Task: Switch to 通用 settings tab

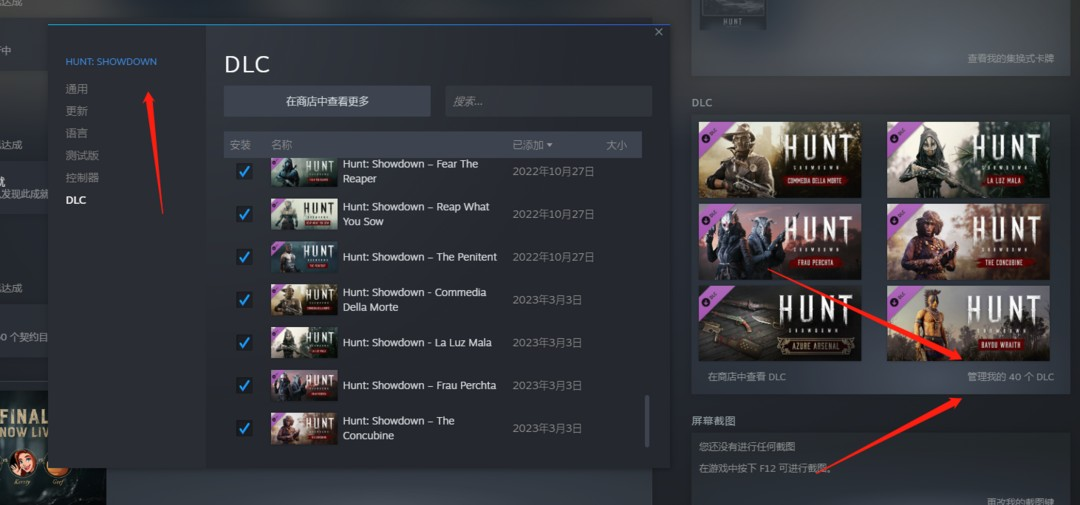Action: [77, 89]
